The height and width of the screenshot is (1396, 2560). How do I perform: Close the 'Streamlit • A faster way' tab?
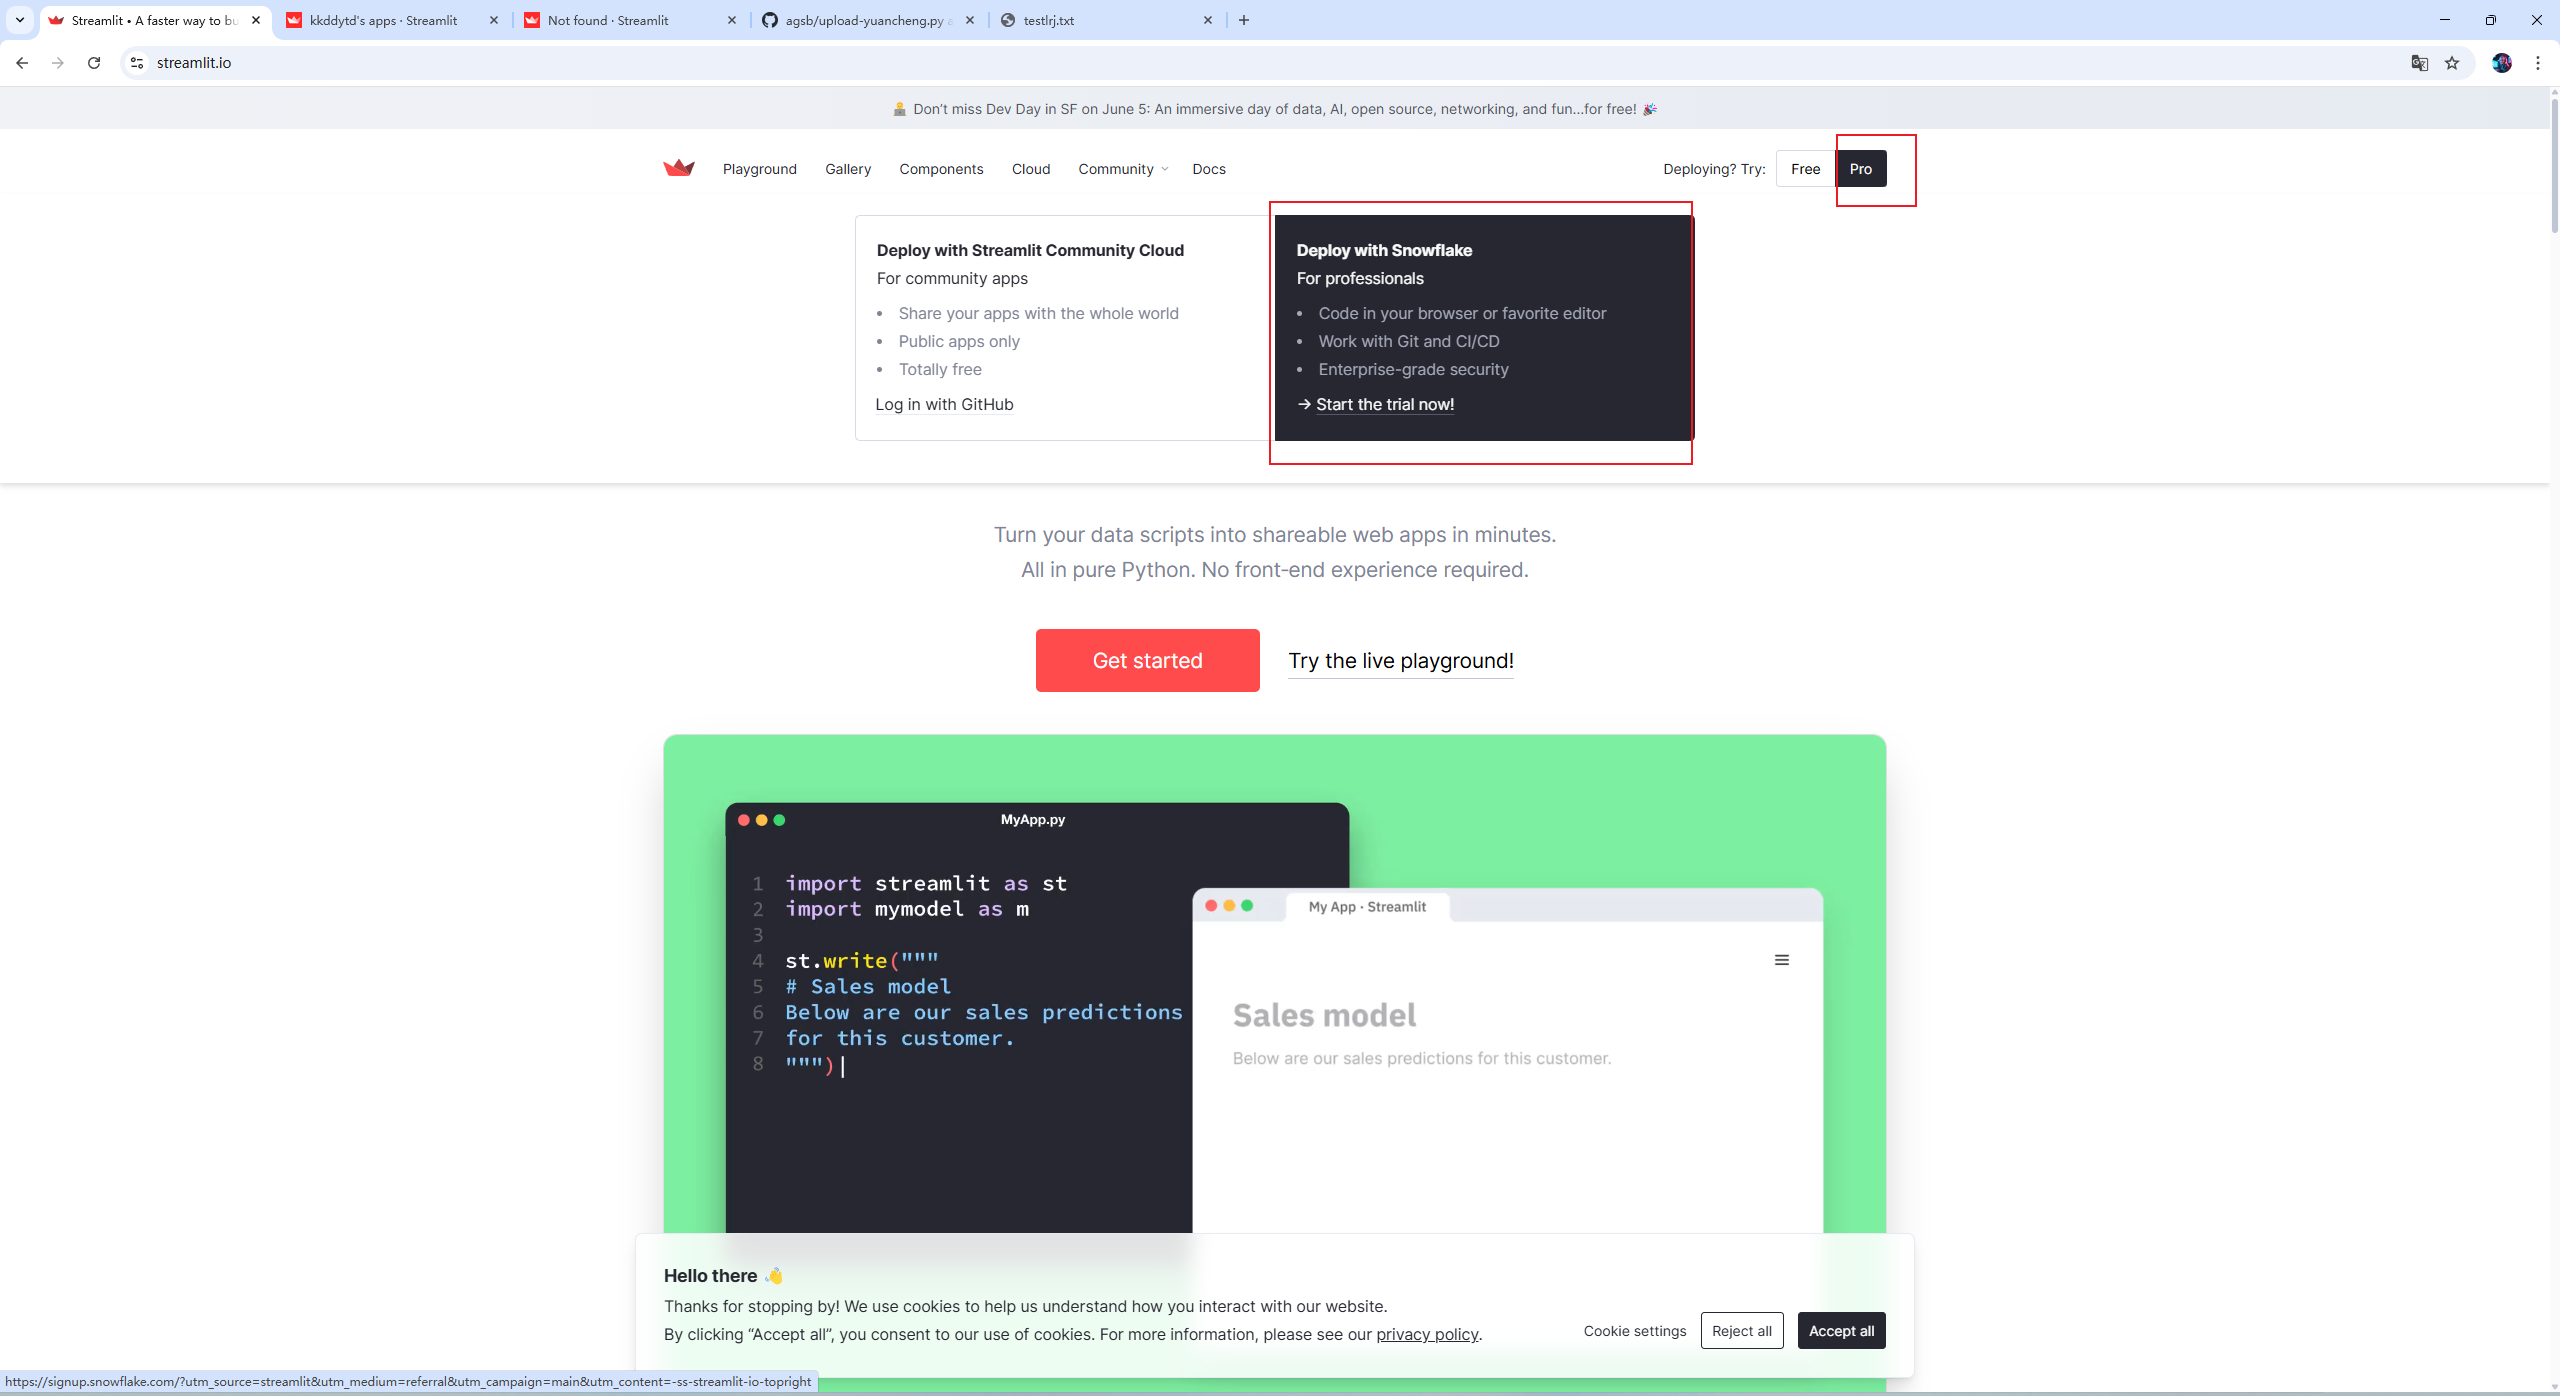point(256,20)
